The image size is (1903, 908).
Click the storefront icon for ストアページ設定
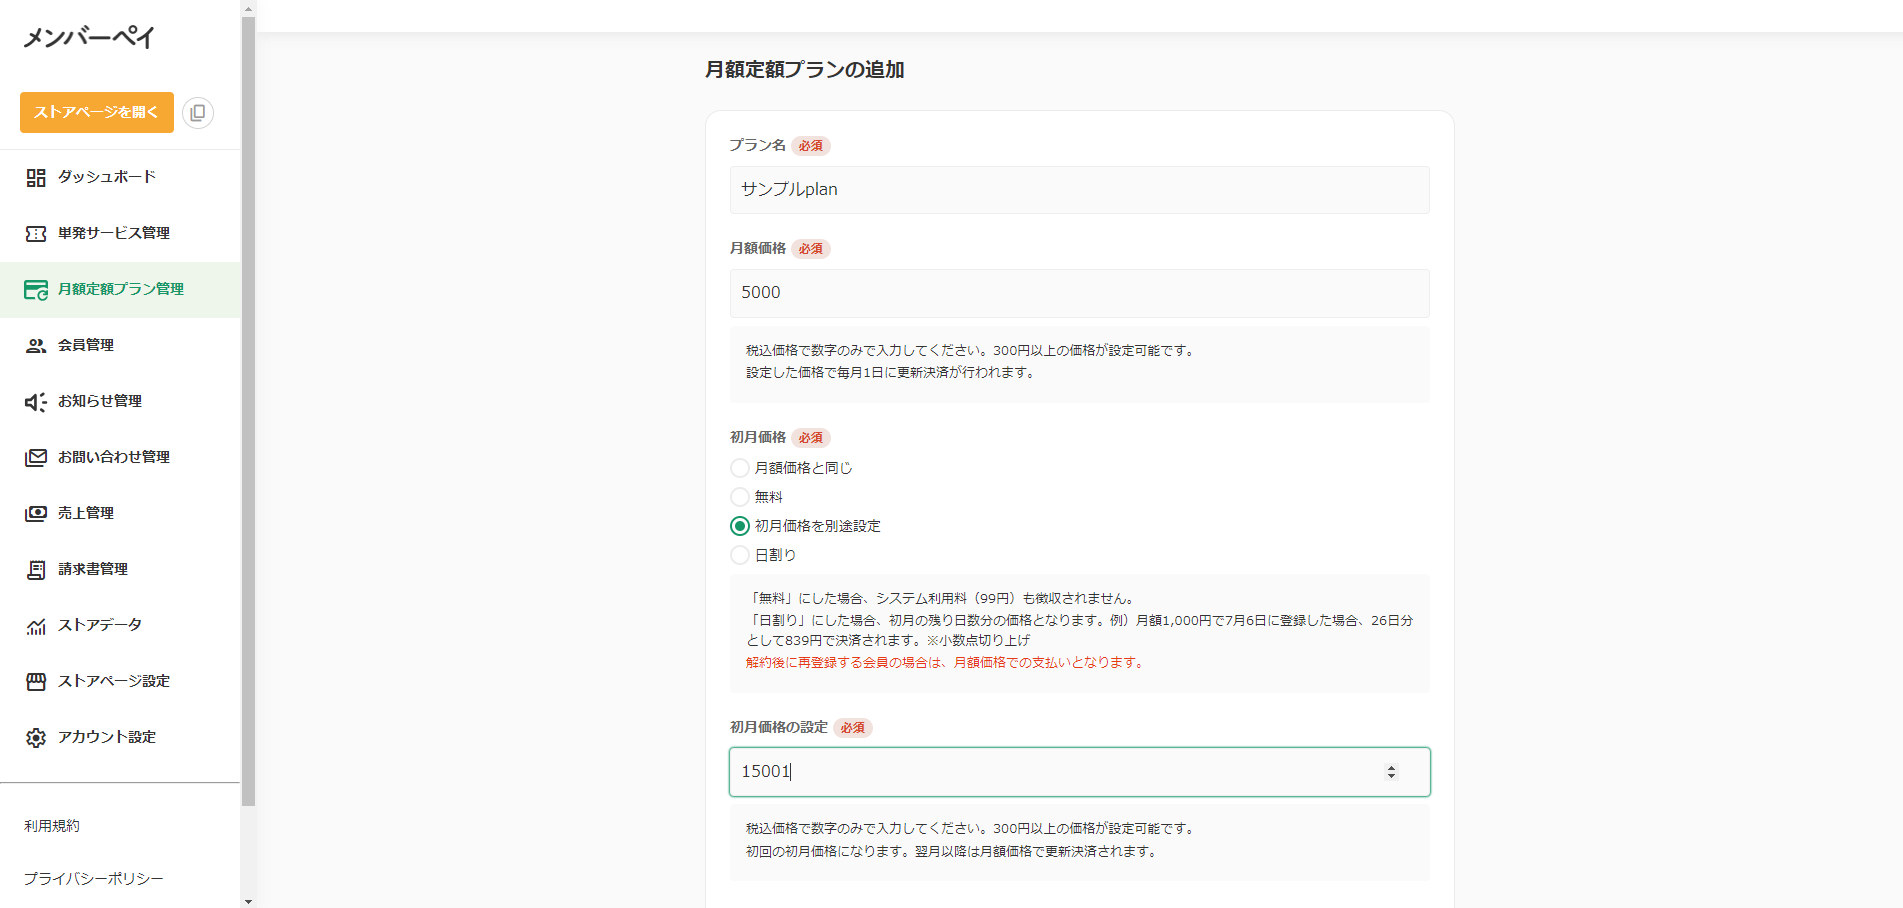pyautogui.click(x=36, y=681)
